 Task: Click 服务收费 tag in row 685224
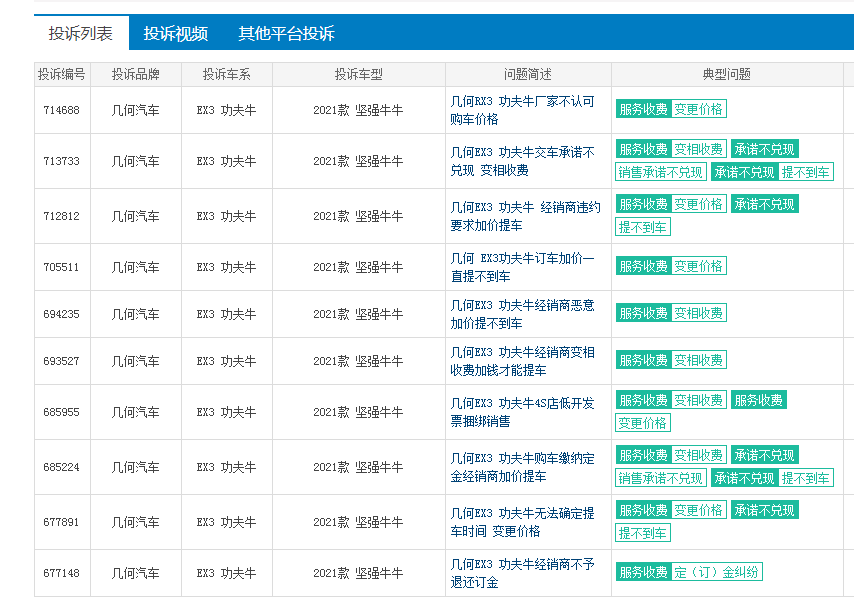coord(644,455)
